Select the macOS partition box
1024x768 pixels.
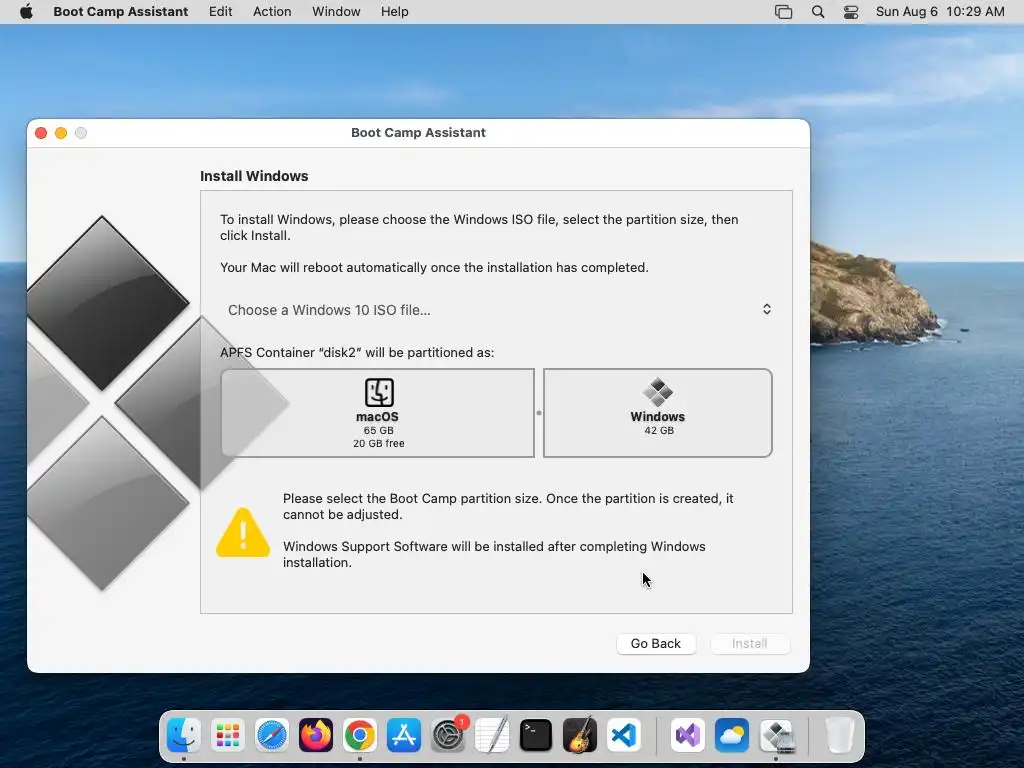click(377, 413)
